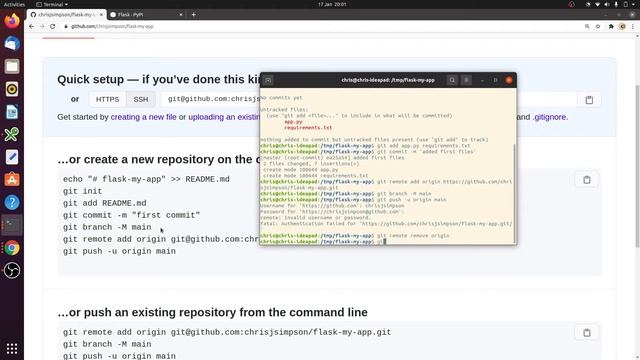Switch to Google Chrome in the dock
Viewport: 640px width, 360px height.
(12, 248)
